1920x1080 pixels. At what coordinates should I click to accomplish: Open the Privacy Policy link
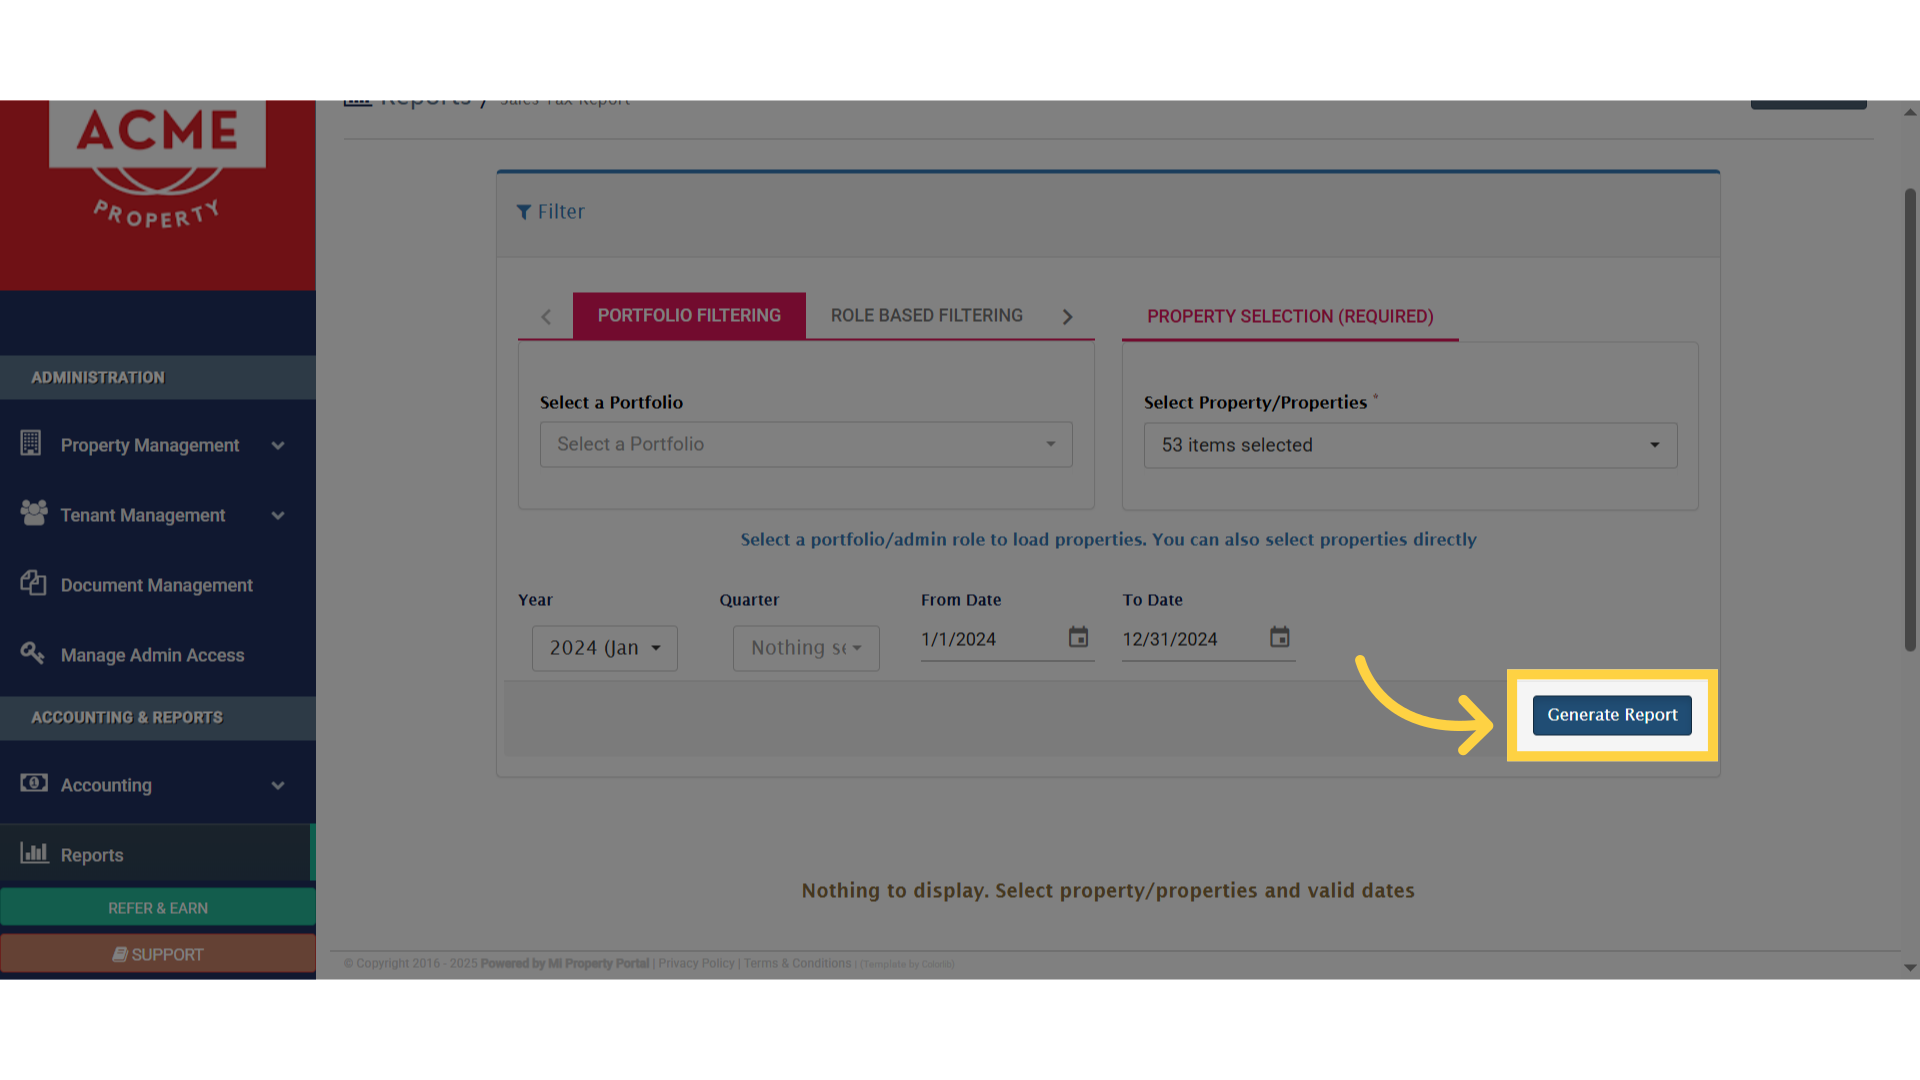click(x=696, y=964)
